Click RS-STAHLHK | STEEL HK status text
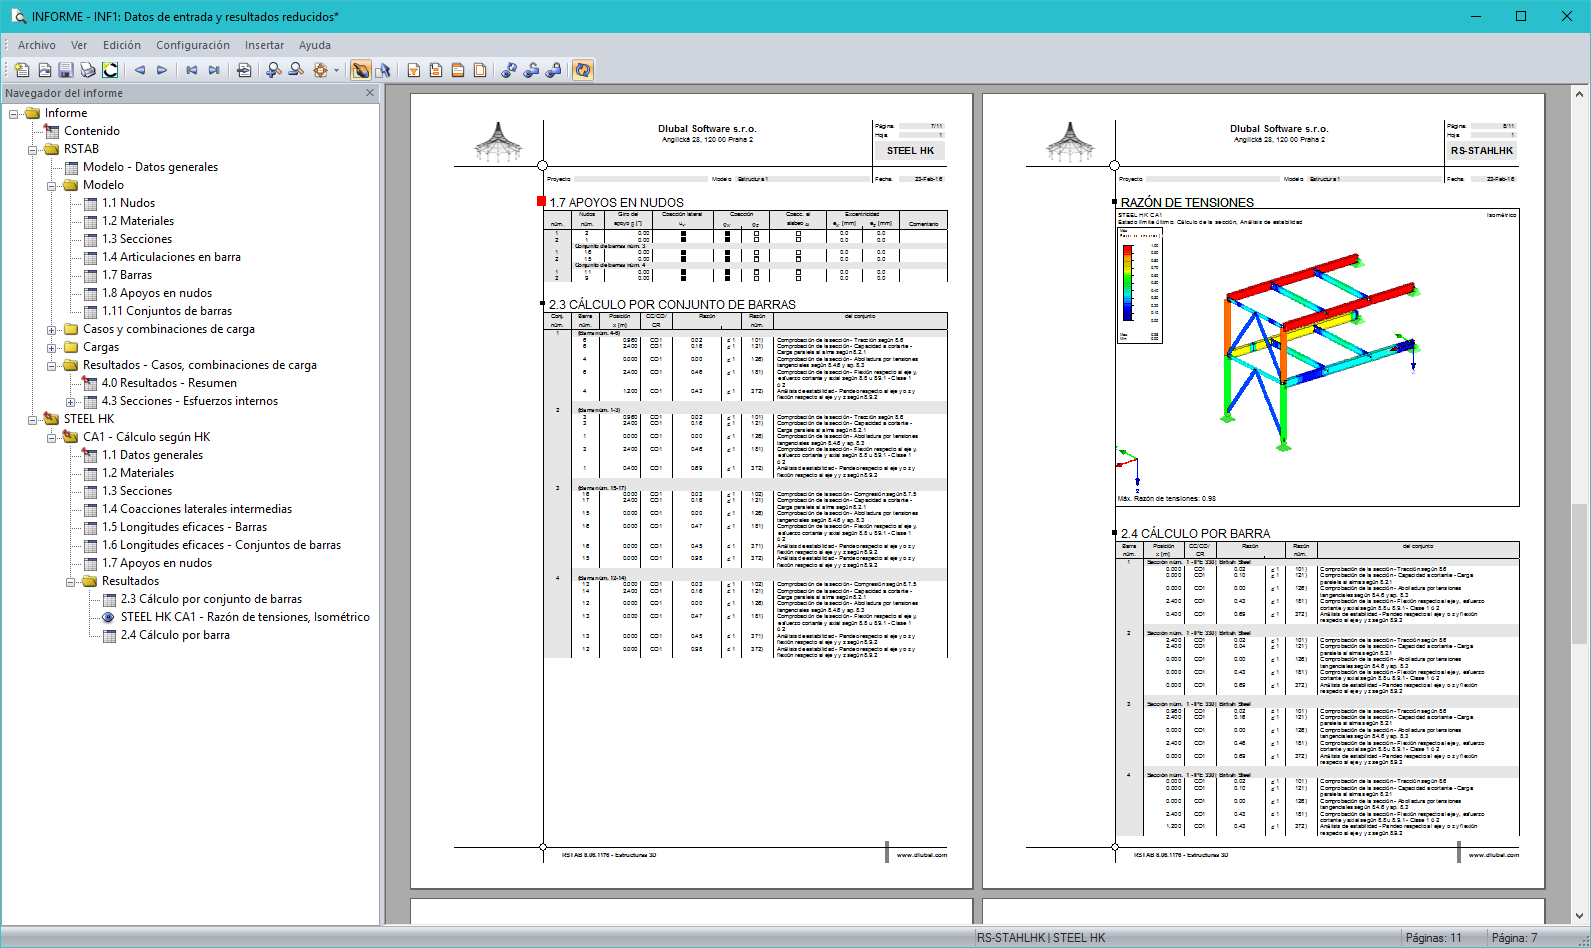1591x948 pixels. tap(1041, 938)
